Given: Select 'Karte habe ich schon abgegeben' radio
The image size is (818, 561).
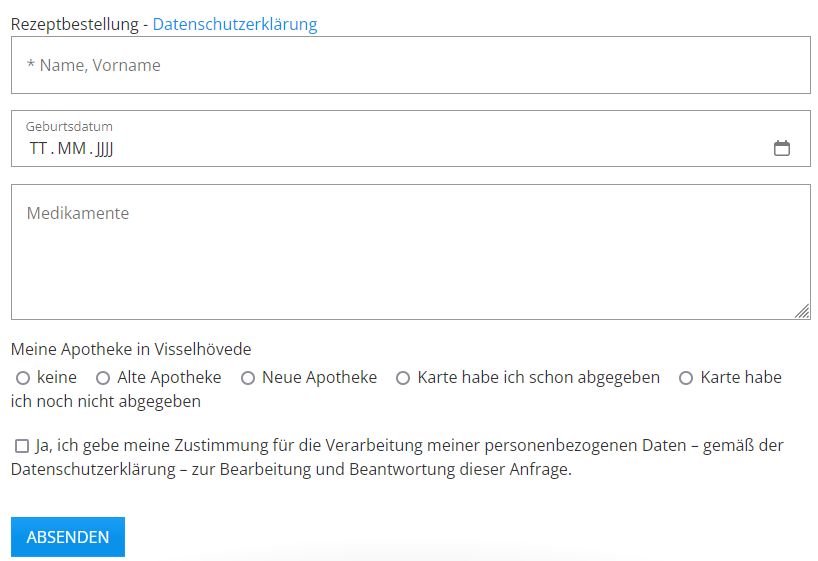Looking at the screenshot, I should (x=403, y=378).
